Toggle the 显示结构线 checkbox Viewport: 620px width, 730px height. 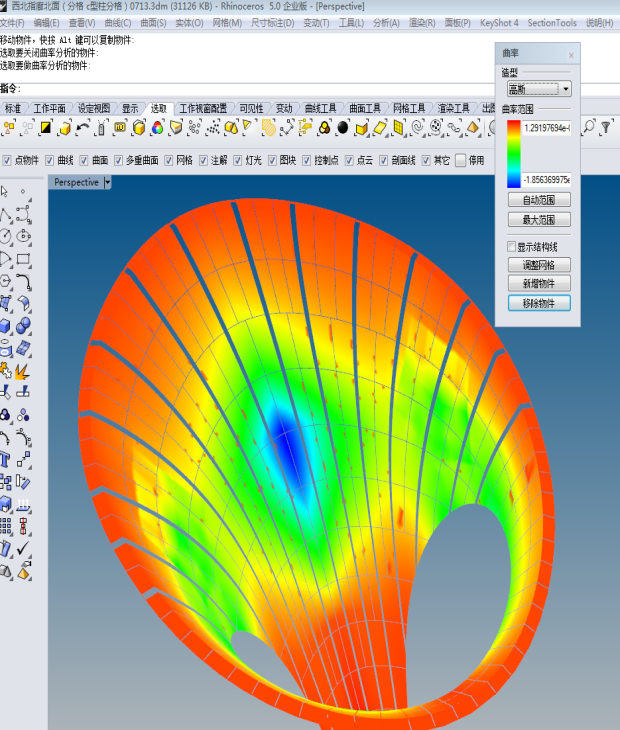click(x=512, y=246)
